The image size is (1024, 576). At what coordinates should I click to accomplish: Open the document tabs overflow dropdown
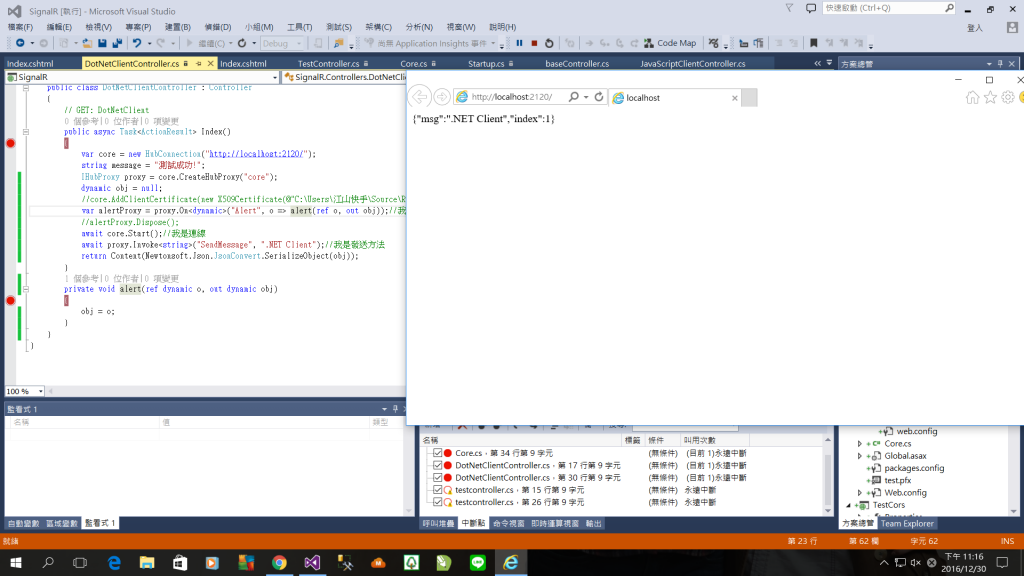click(829, 63)
